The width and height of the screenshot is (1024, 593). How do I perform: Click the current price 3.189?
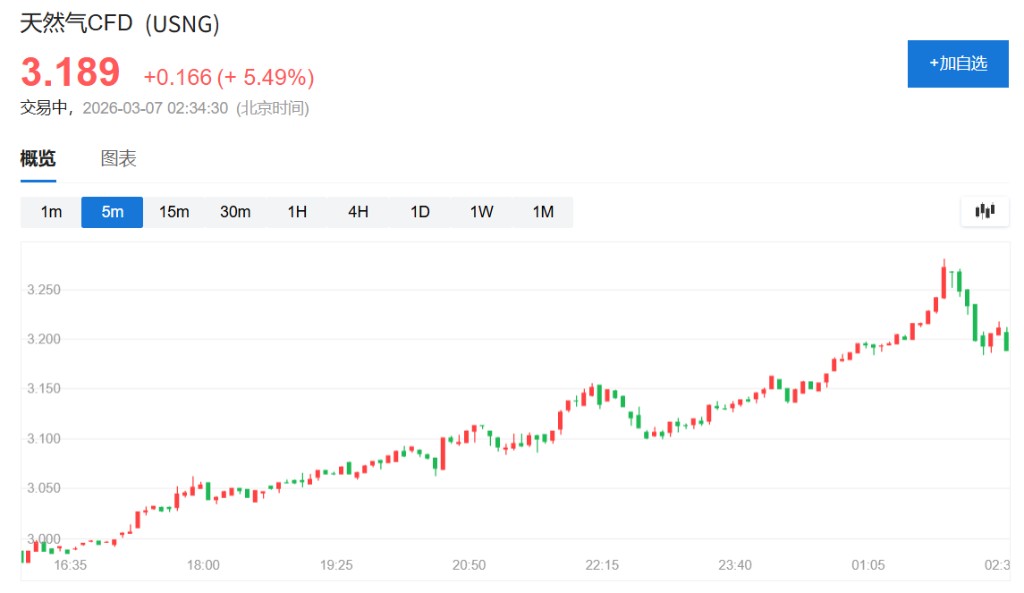(x=70, y=73)
